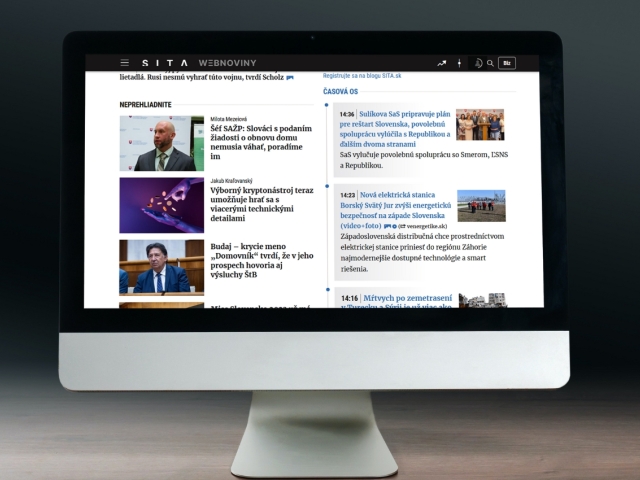Open the search magnifier icon

click(x=490, y=63)
